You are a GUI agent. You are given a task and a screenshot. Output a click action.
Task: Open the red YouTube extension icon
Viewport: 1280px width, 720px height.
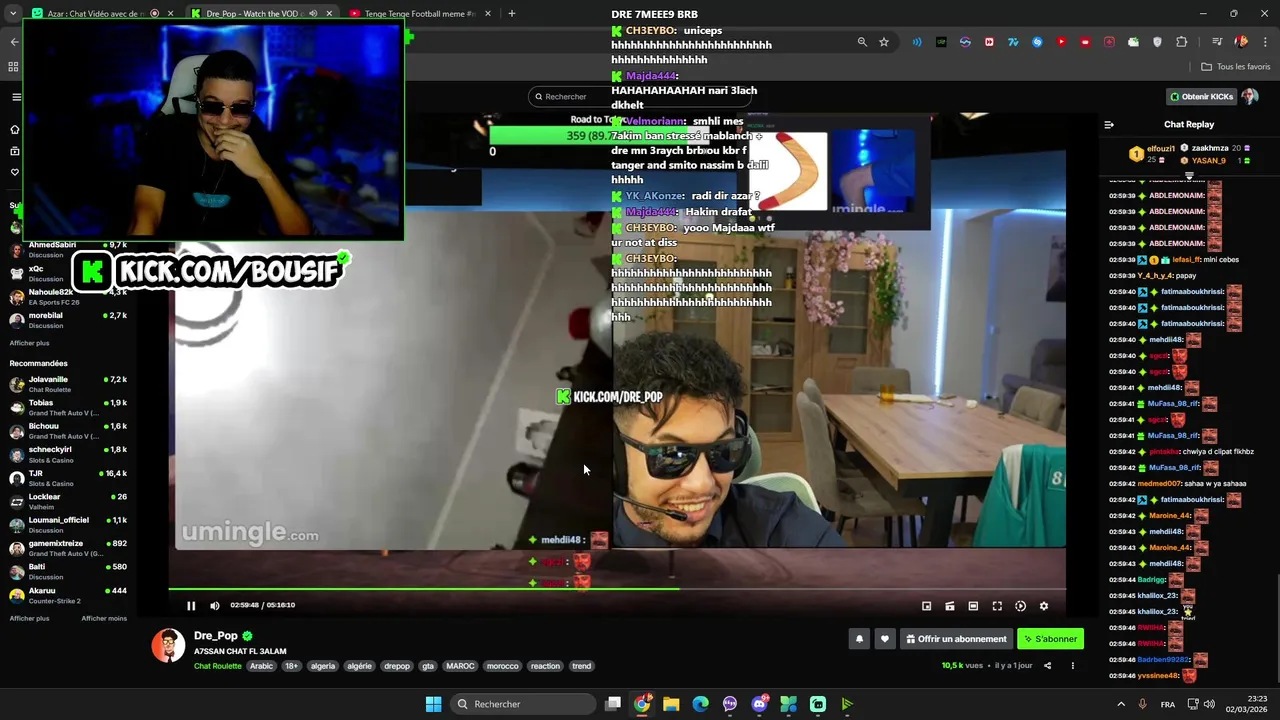(x=1061, y=42)
